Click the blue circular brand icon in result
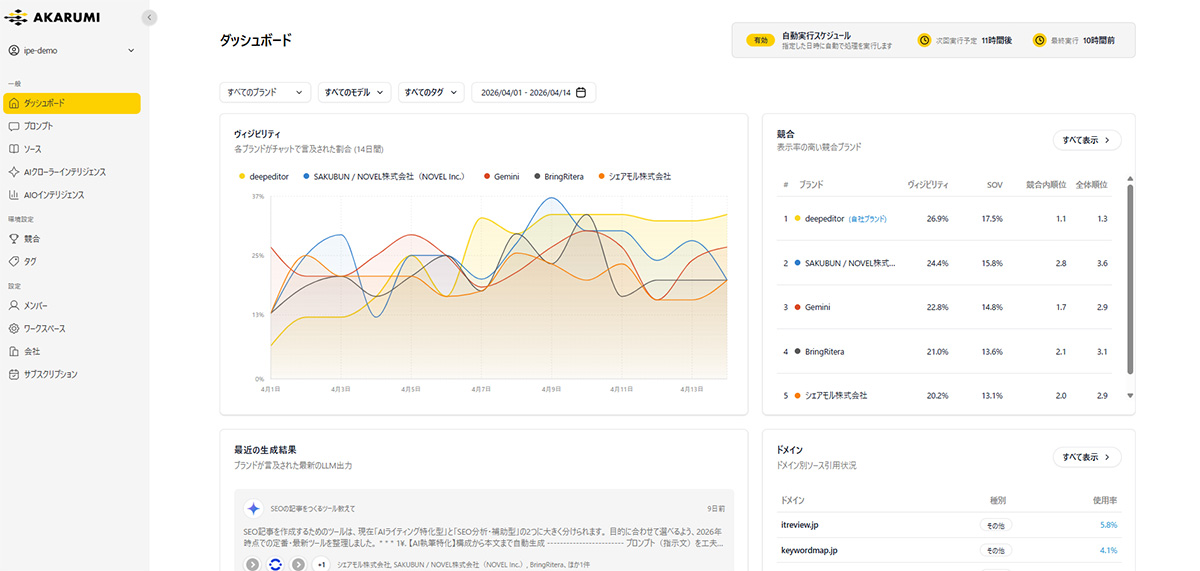Screen dimensions: 1200x571 pyautogui.click(x=275, y=564)
